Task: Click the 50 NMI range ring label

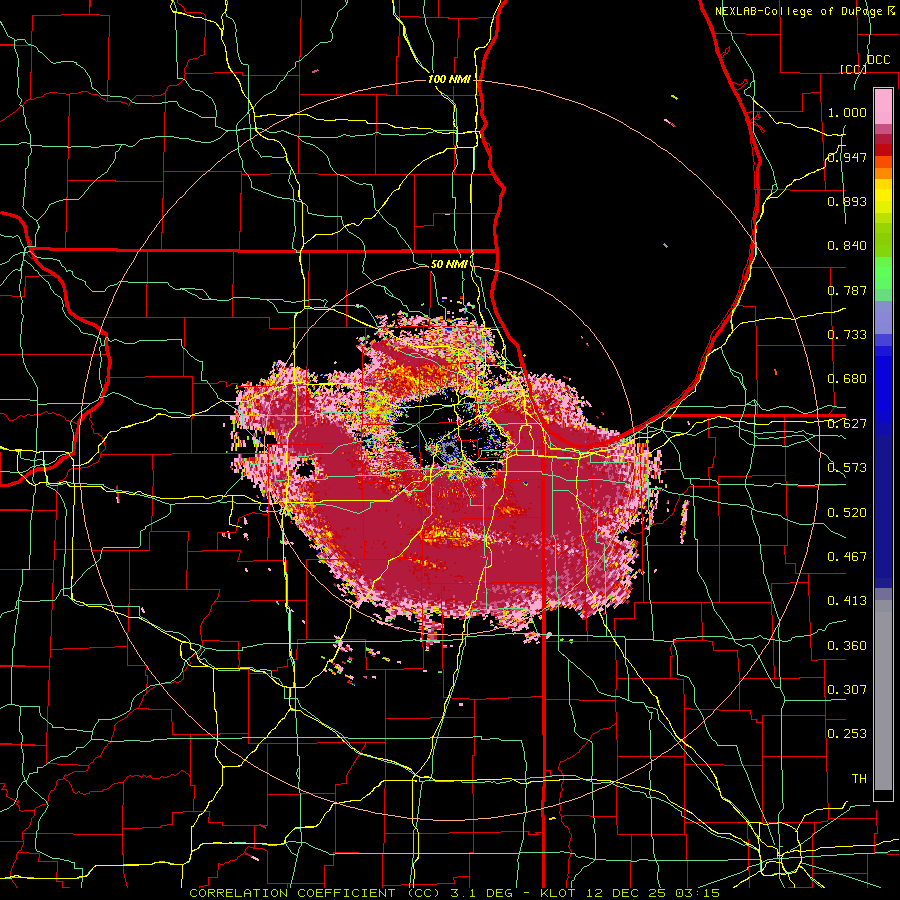Action: tap(449, 264)
